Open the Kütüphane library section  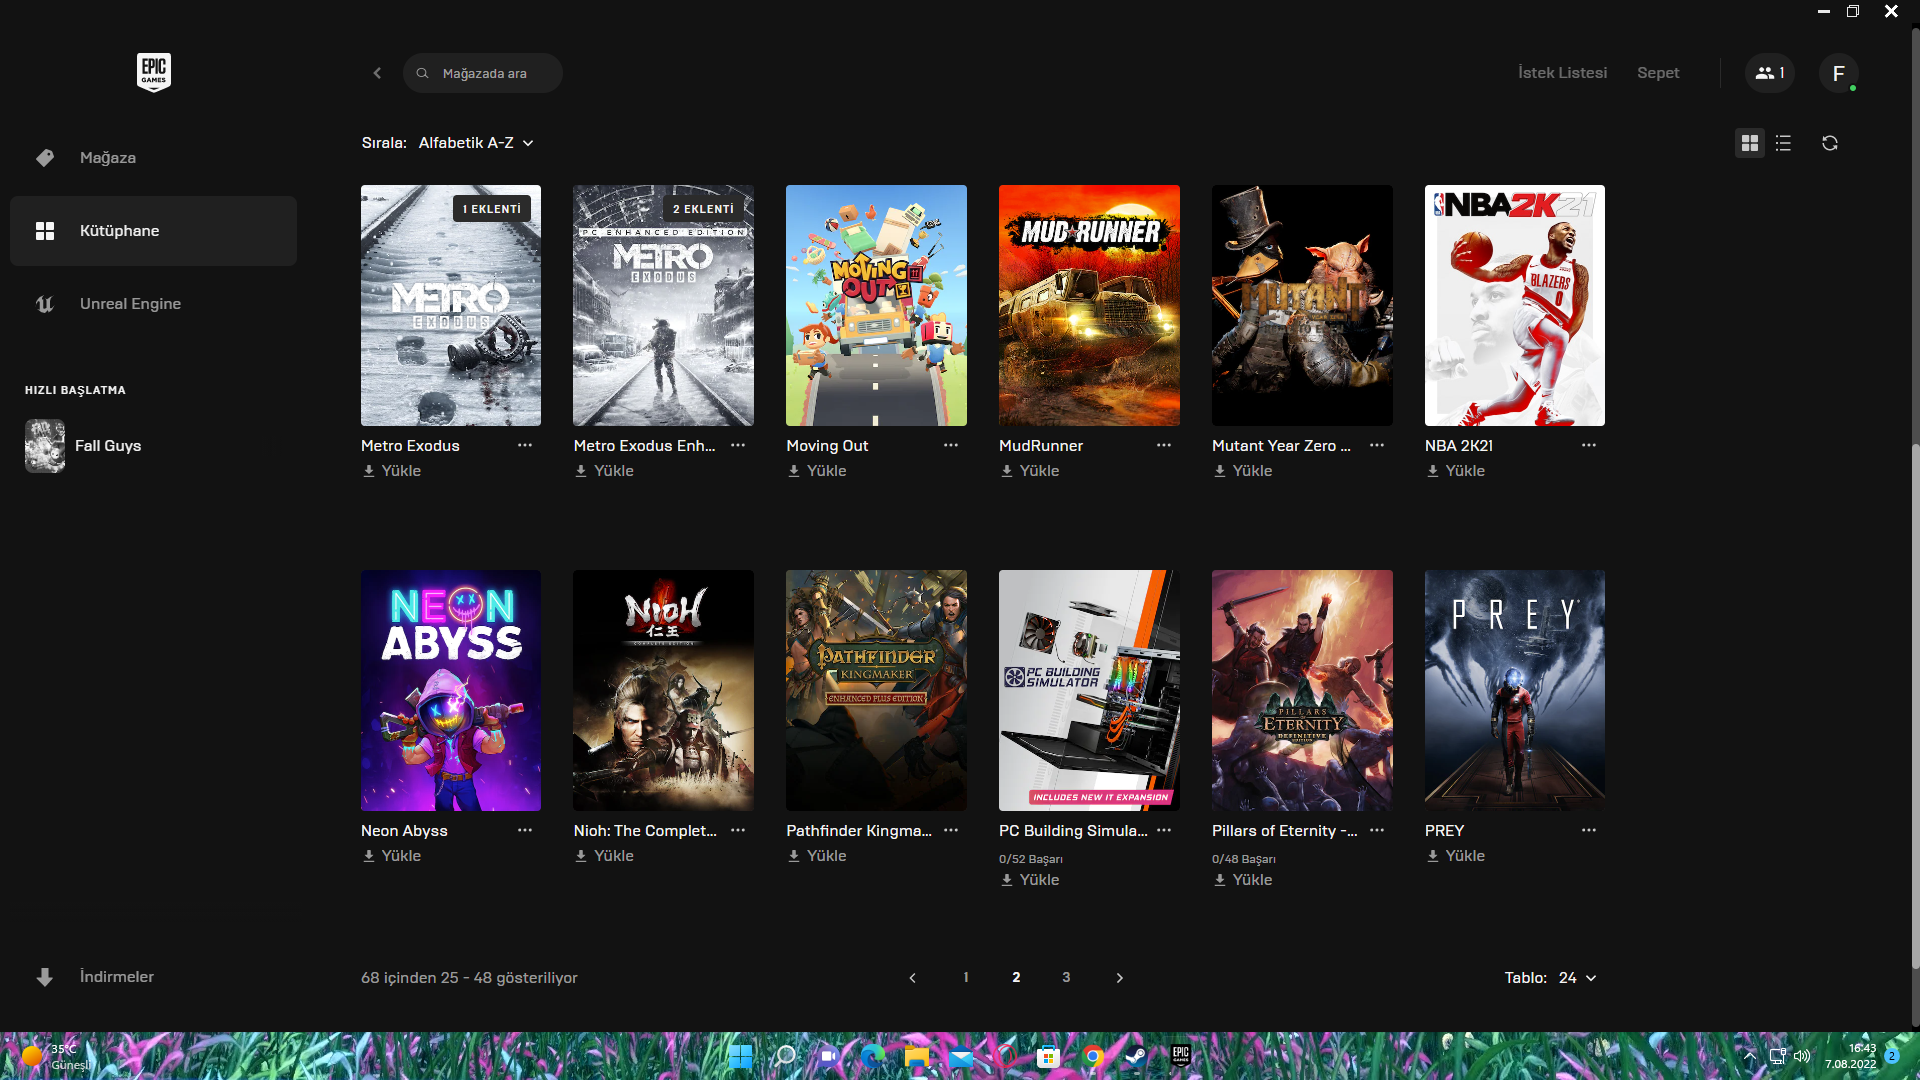(153, 231)
